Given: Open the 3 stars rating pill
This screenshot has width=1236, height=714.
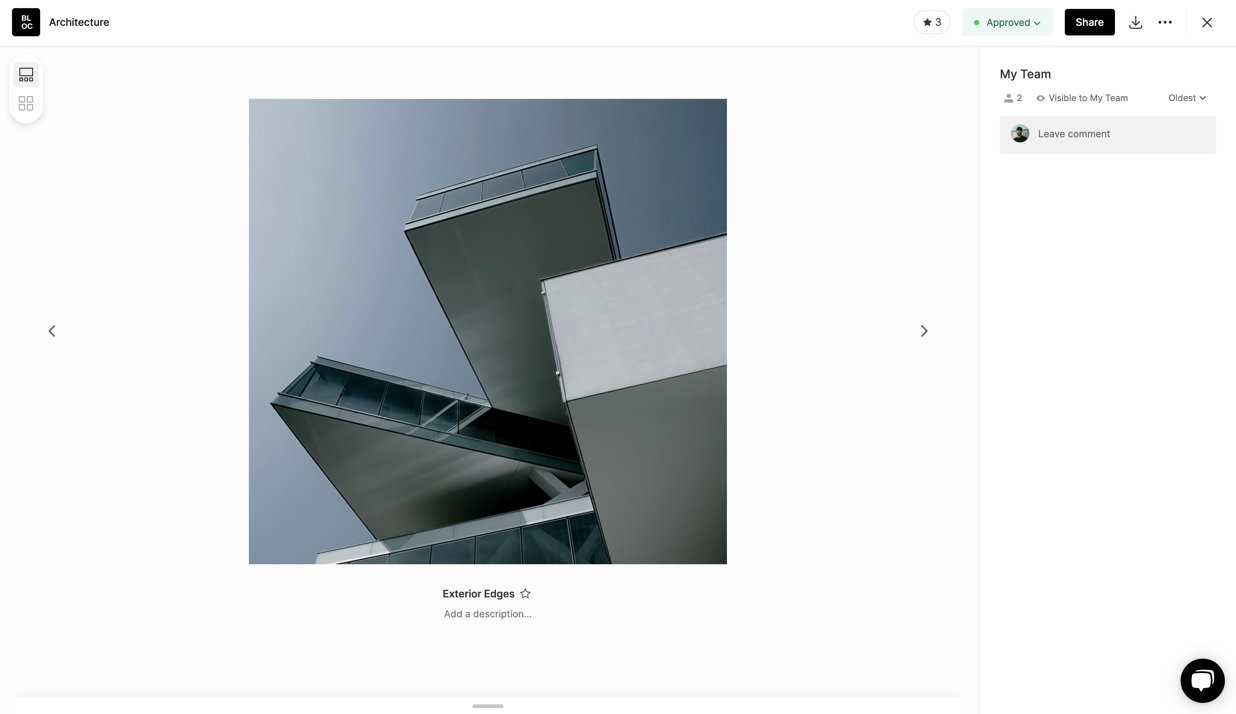Looking at the screenshot, I should tap(931, 22).
